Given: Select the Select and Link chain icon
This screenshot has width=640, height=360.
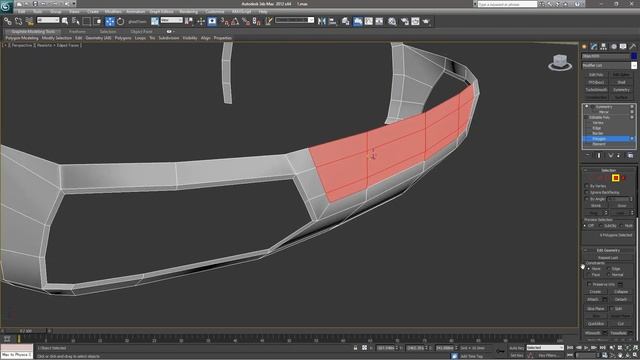Looking at the screenshot, I should pos(8,21).
